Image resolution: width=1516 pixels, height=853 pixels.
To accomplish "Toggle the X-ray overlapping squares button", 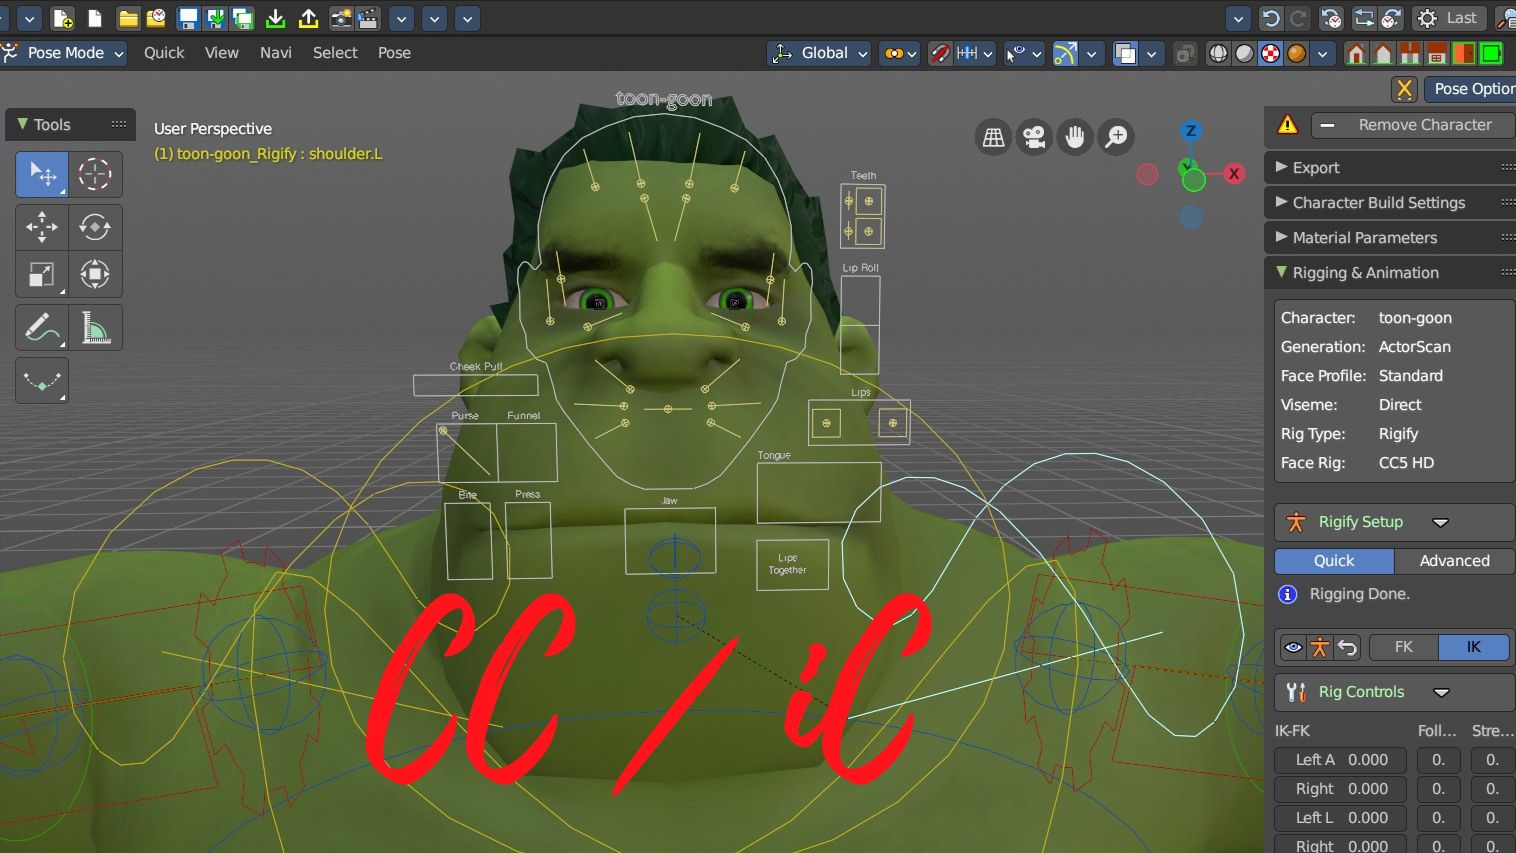I will tap(1126, 53).
